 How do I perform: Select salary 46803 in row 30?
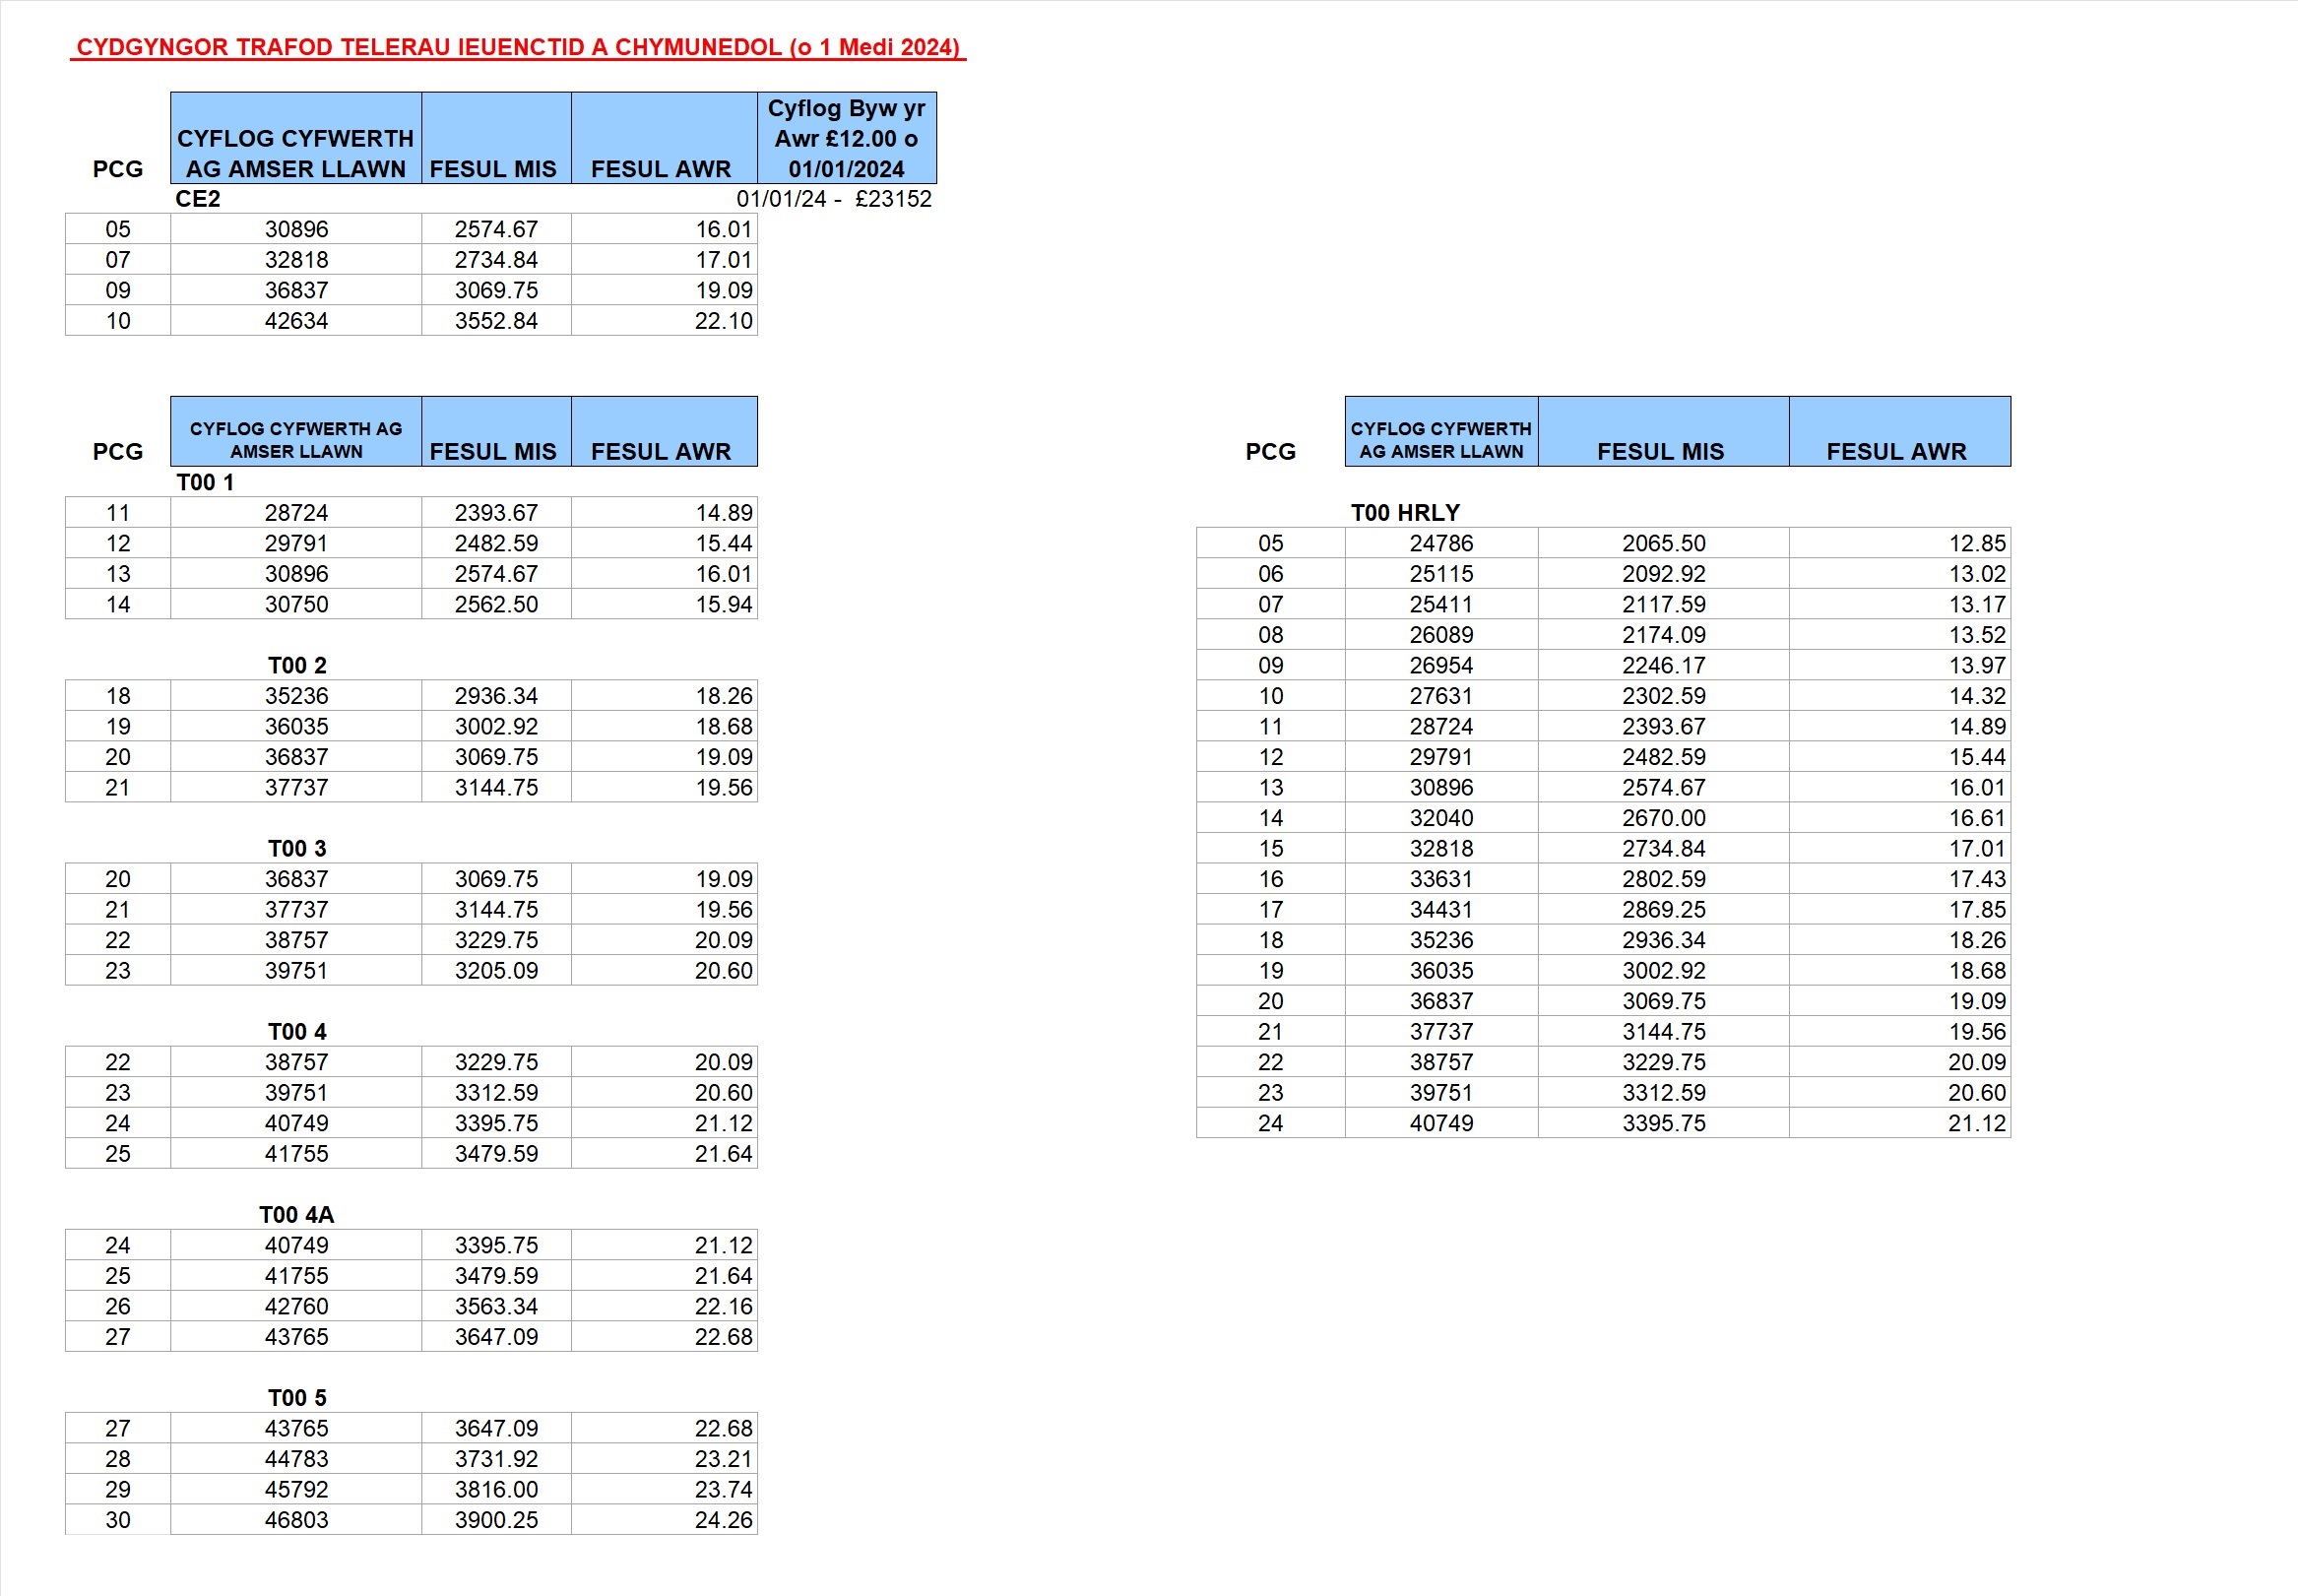pos(296,1521)
